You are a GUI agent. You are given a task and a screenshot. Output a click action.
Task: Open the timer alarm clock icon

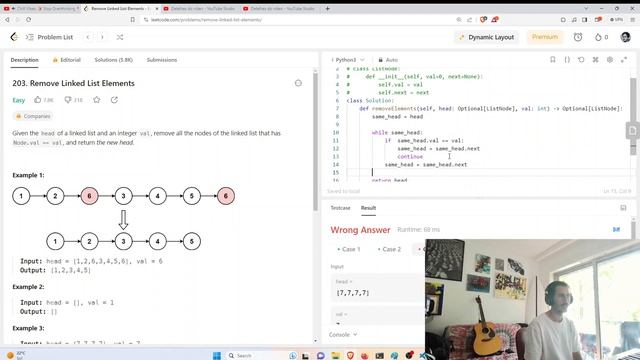(578, 37)
